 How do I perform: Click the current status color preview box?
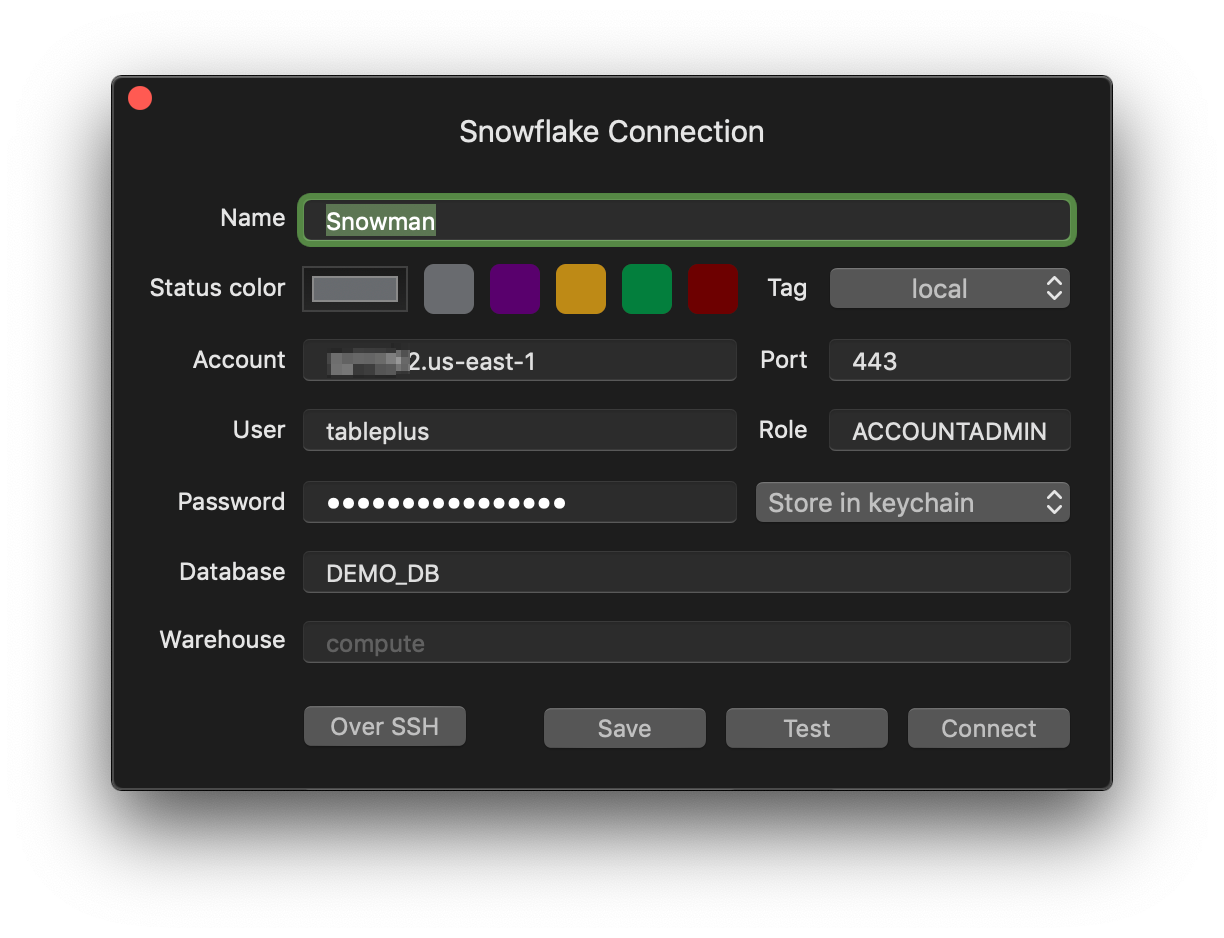click(354, 288)
